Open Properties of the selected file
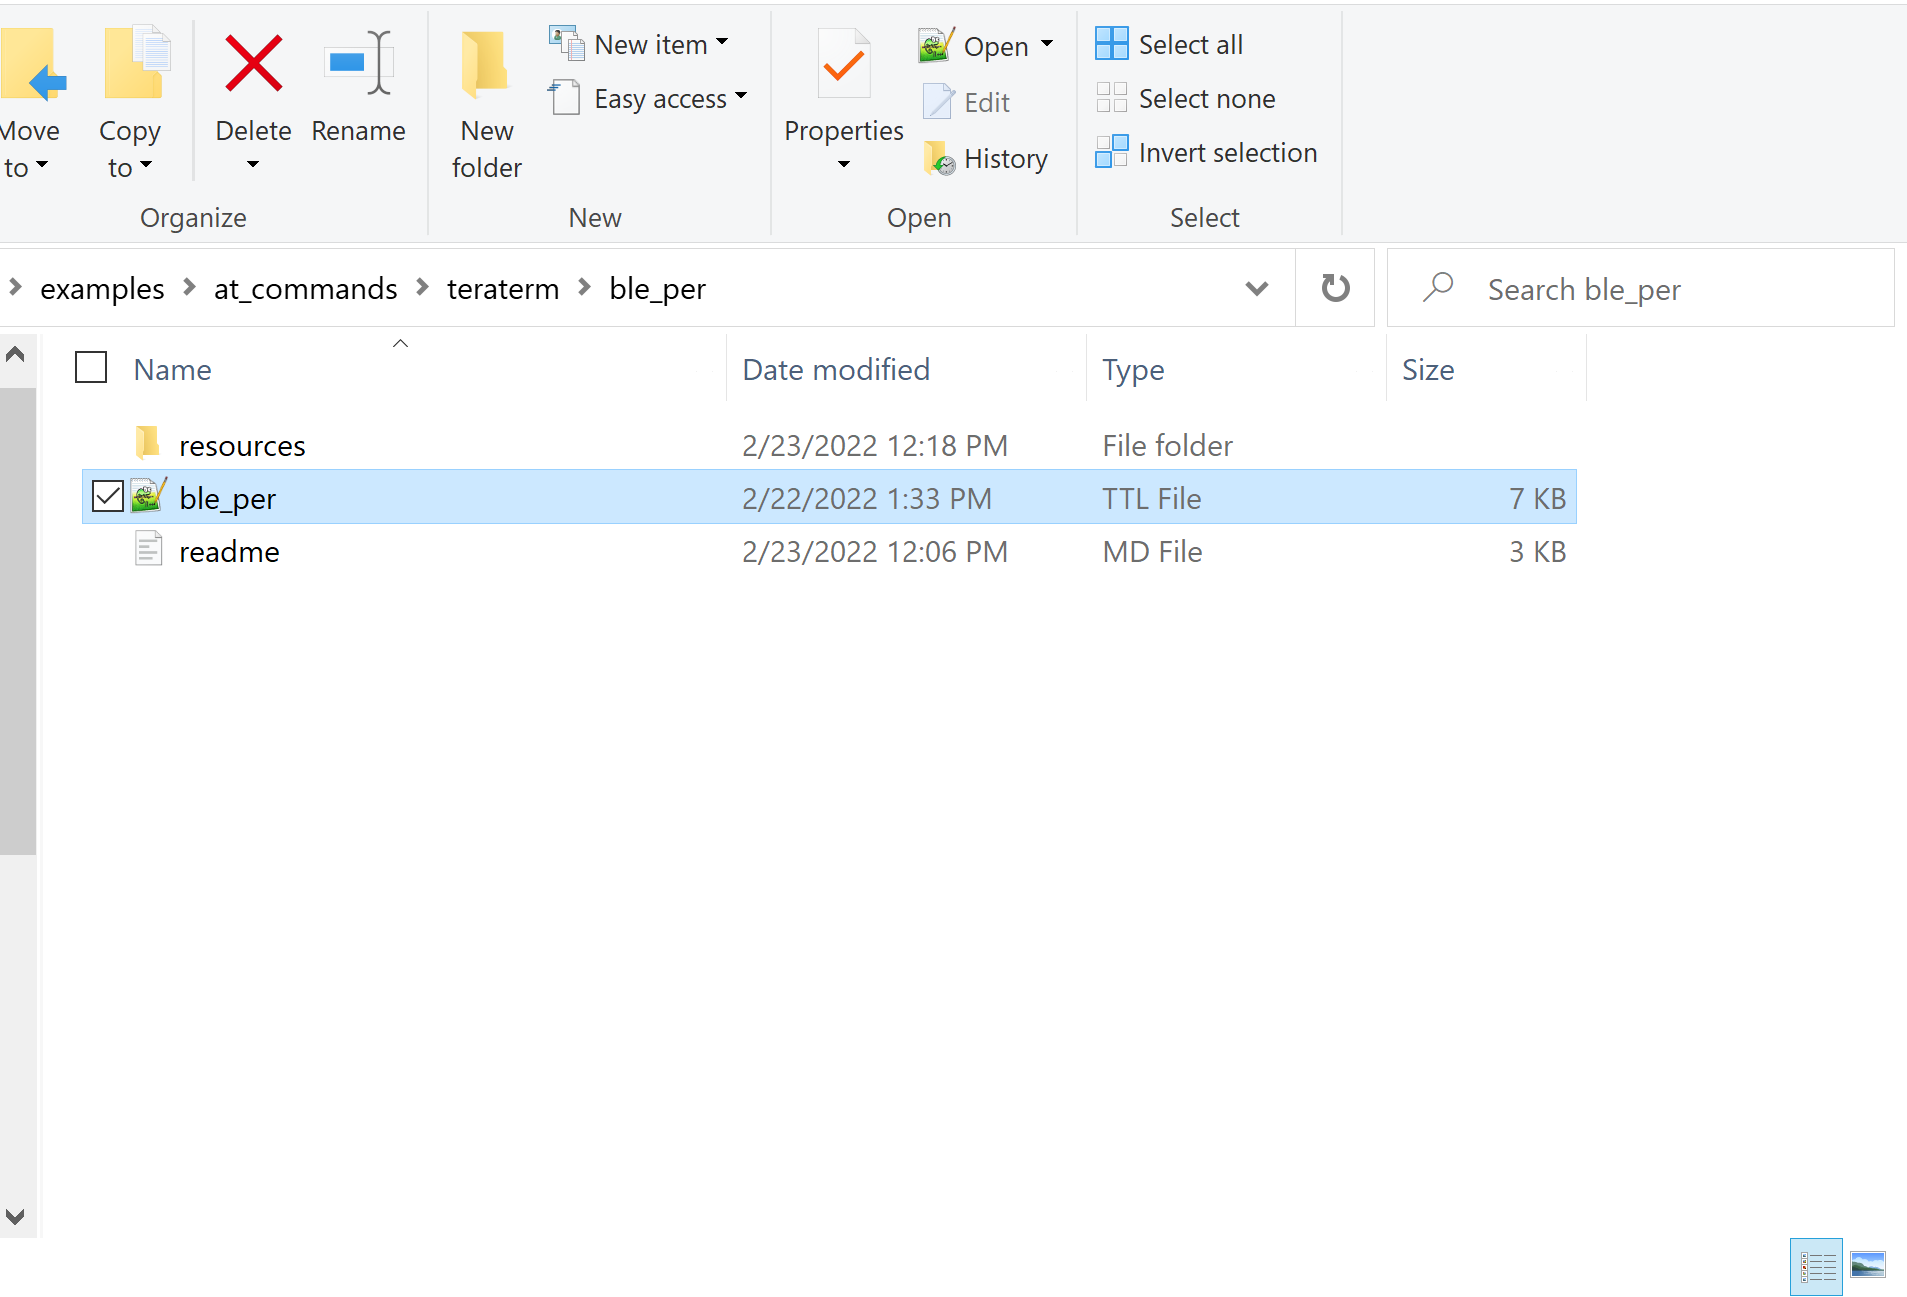This screenshot has width=1907, height=1297. coord(843,70)
